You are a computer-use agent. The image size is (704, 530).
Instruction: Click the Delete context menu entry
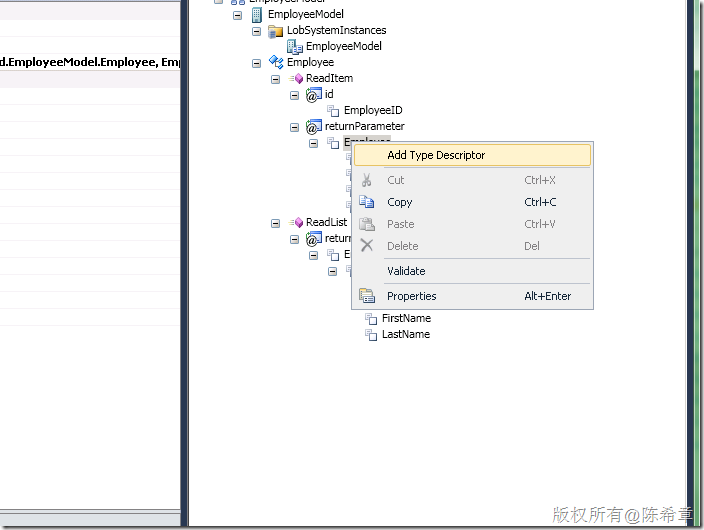[x=472, y=246]
